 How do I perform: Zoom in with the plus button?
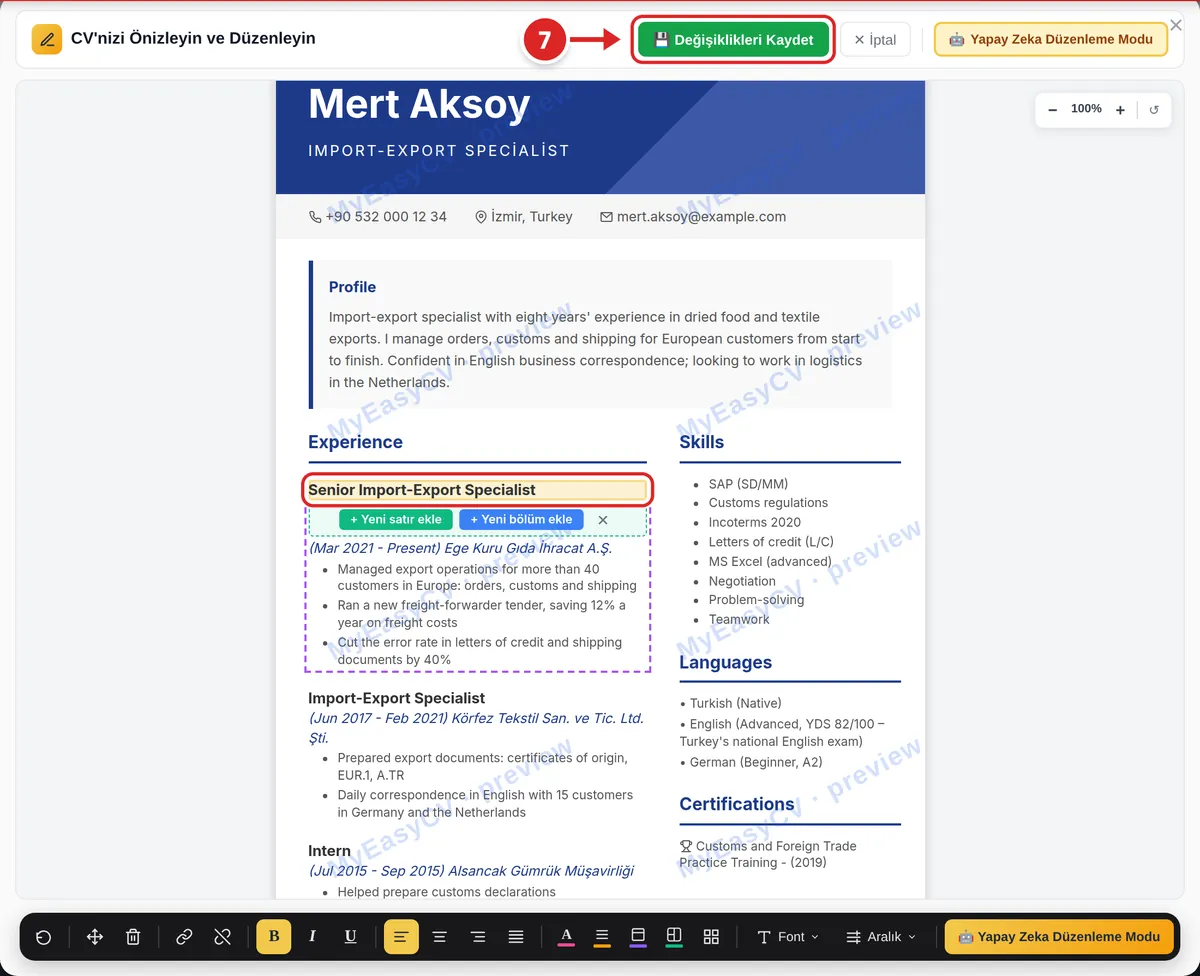1120,110
